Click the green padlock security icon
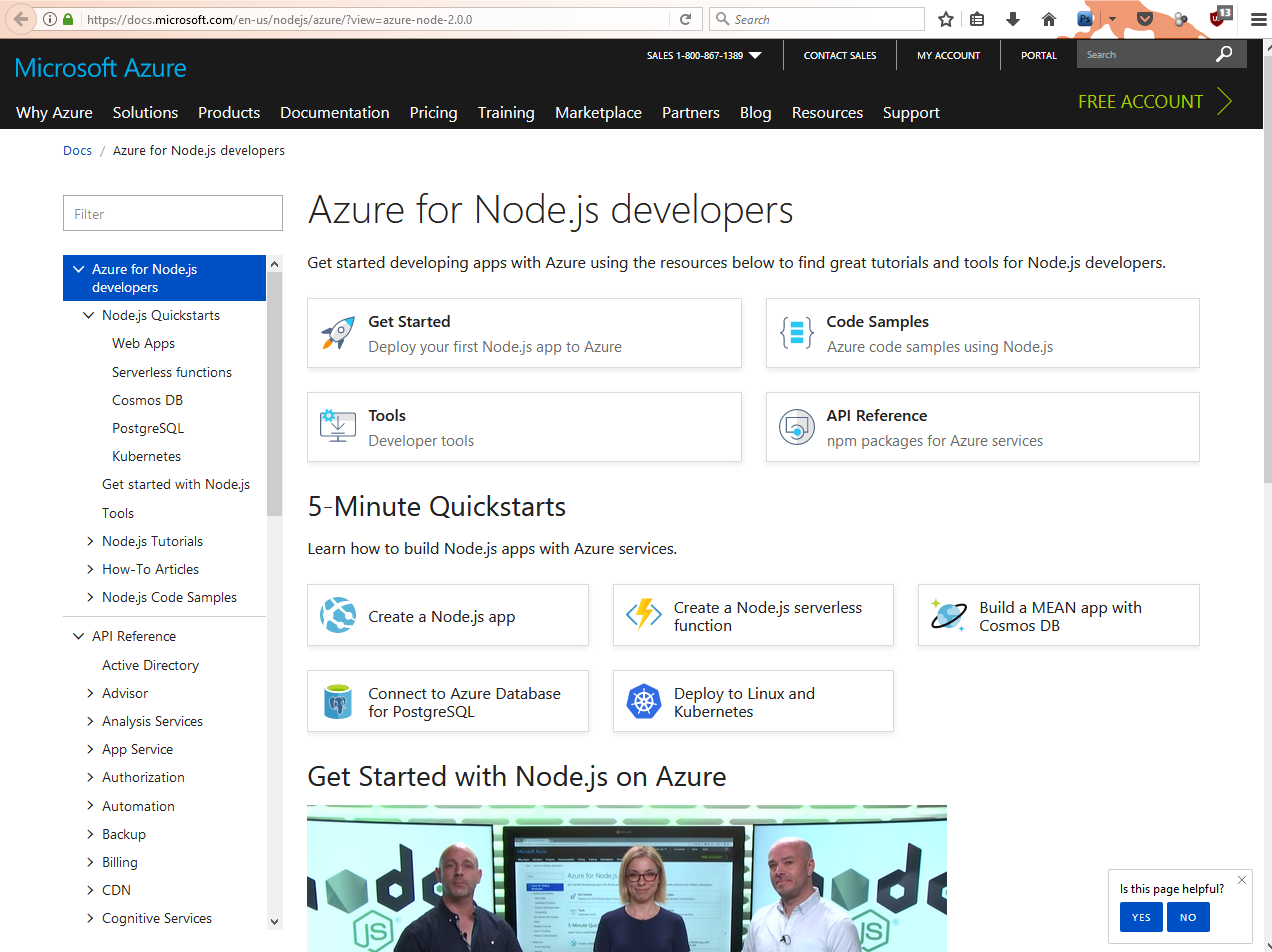This screenshot has height=952, width=1272. 68,19
